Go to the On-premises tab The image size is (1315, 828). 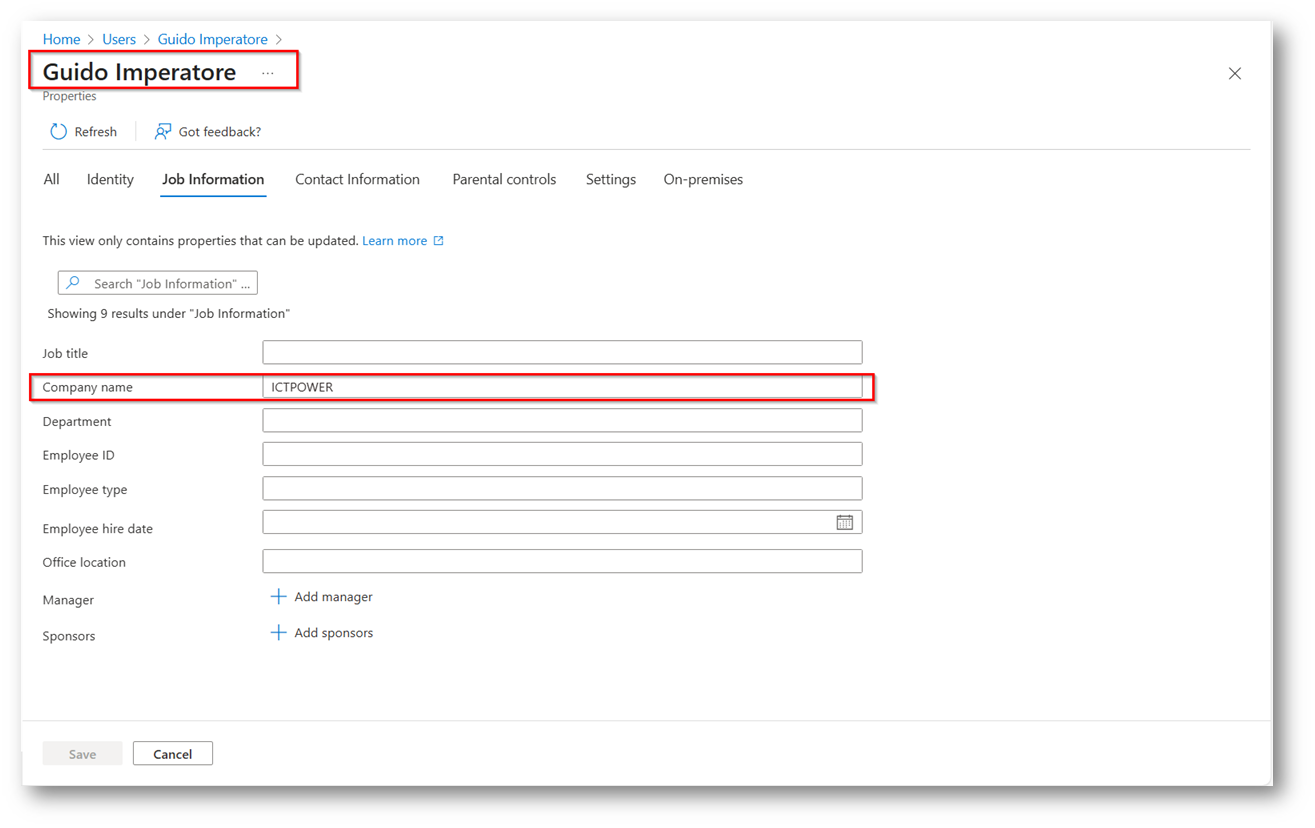tap(703, 180)
